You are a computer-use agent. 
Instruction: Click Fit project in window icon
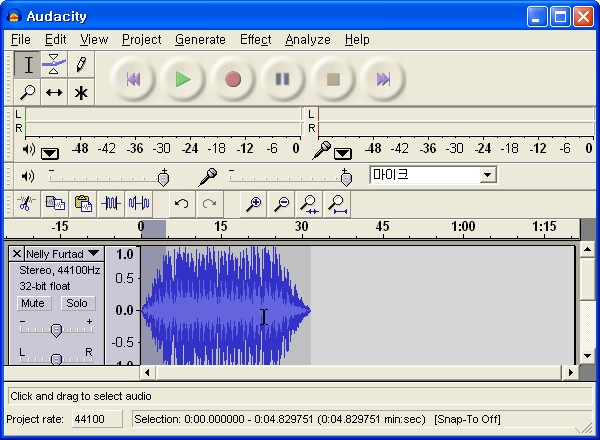pos(338,203)
